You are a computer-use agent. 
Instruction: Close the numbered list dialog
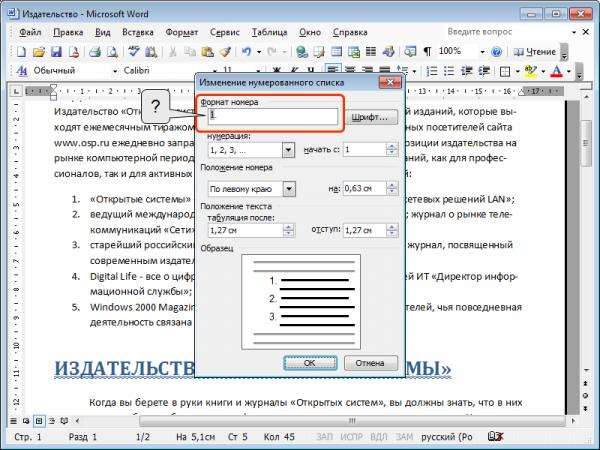(390, 82)
